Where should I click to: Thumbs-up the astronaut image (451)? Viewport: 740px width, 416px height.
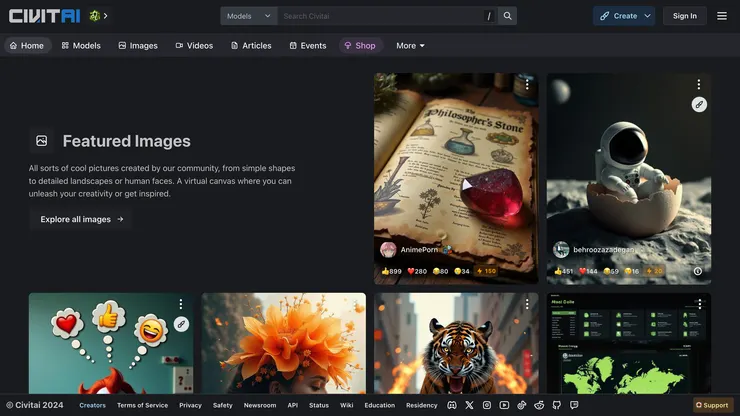point(563,271)
